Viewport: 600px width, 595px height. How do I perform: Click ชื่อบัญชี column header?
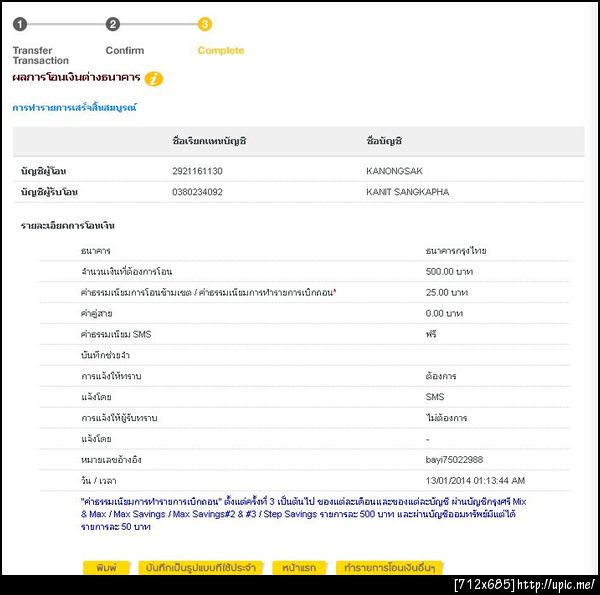coord(384,141)
